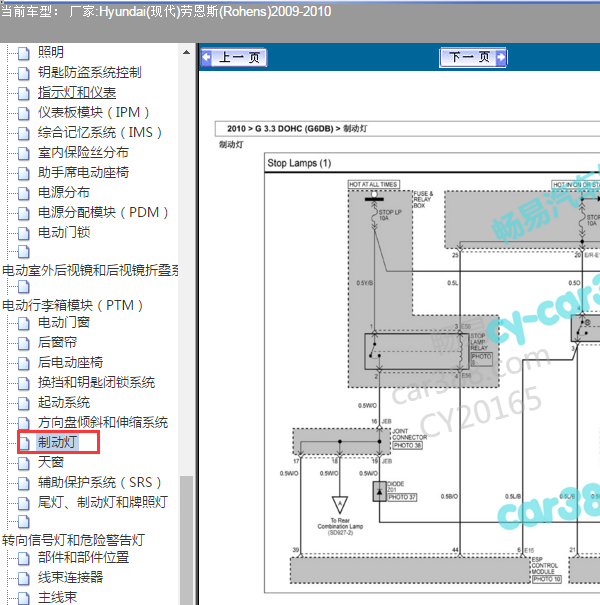This screenshot has height=605, width=600.
Task: Click the page icon beside 辅助保护系统（SRS）
Action: tap(24, 484)
